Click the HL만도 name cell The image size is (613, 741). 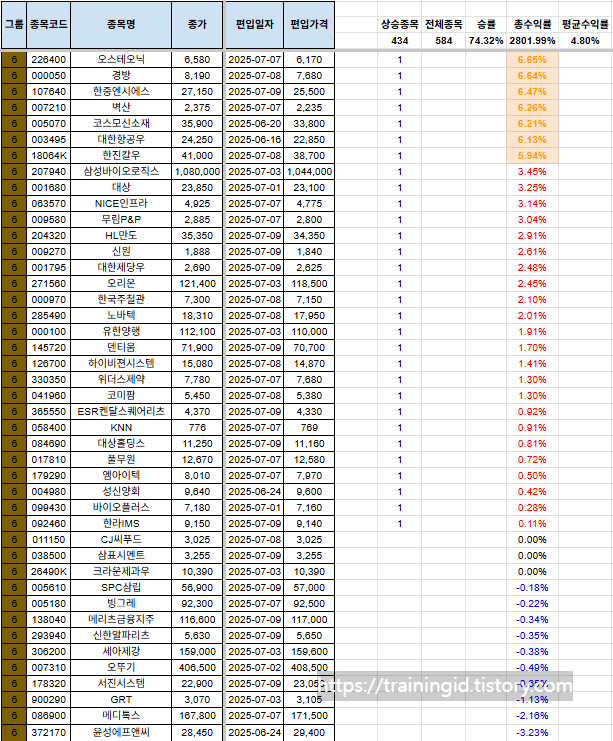pyautogui.click(x=121, y=236)
